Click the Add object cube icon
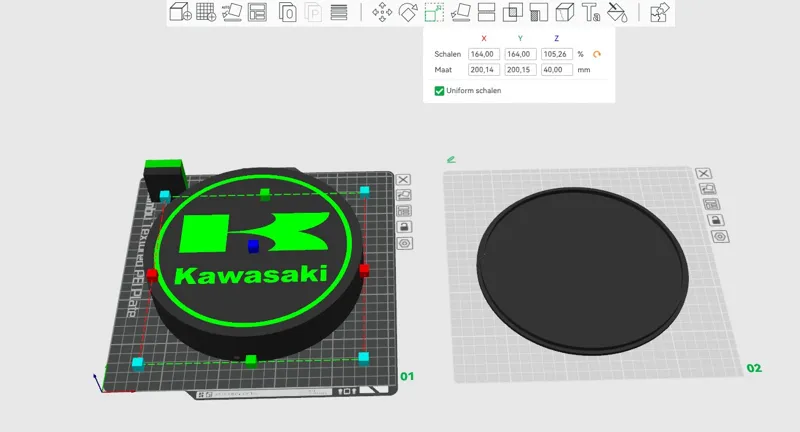The image size is (800, 432). point(180,12)
